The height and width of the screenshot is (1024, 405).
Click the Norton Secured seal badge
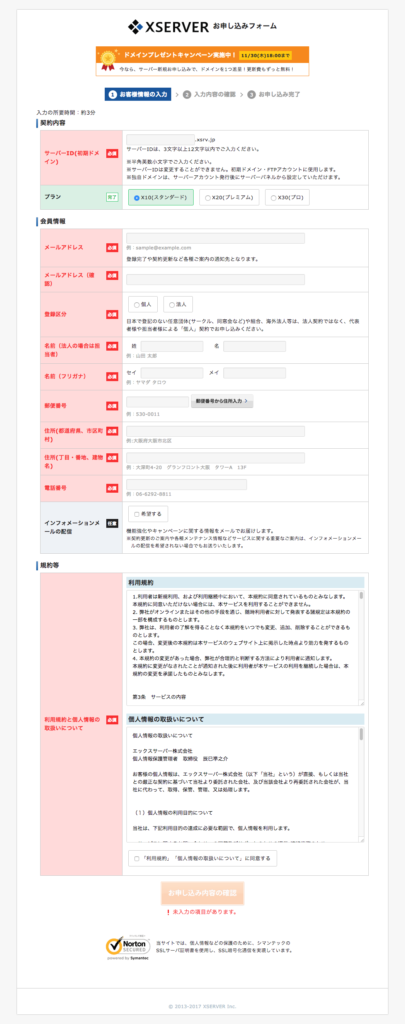click(122, 946)
